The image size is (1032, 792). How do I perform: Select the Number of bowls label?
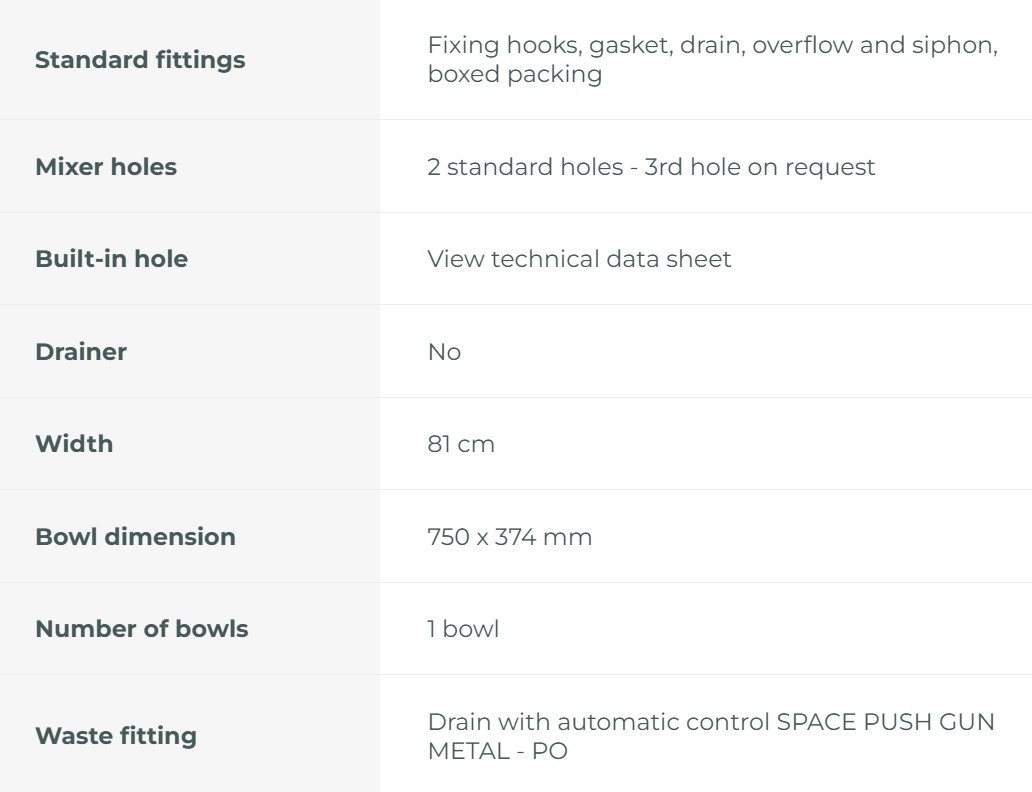(141, 629)
